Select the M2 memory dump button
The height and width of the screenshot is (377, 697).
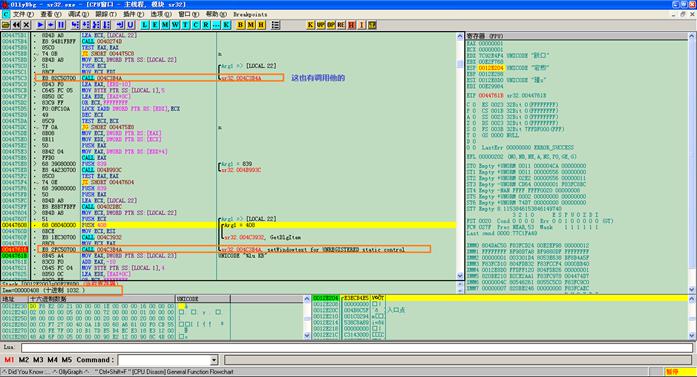[24, 360]
